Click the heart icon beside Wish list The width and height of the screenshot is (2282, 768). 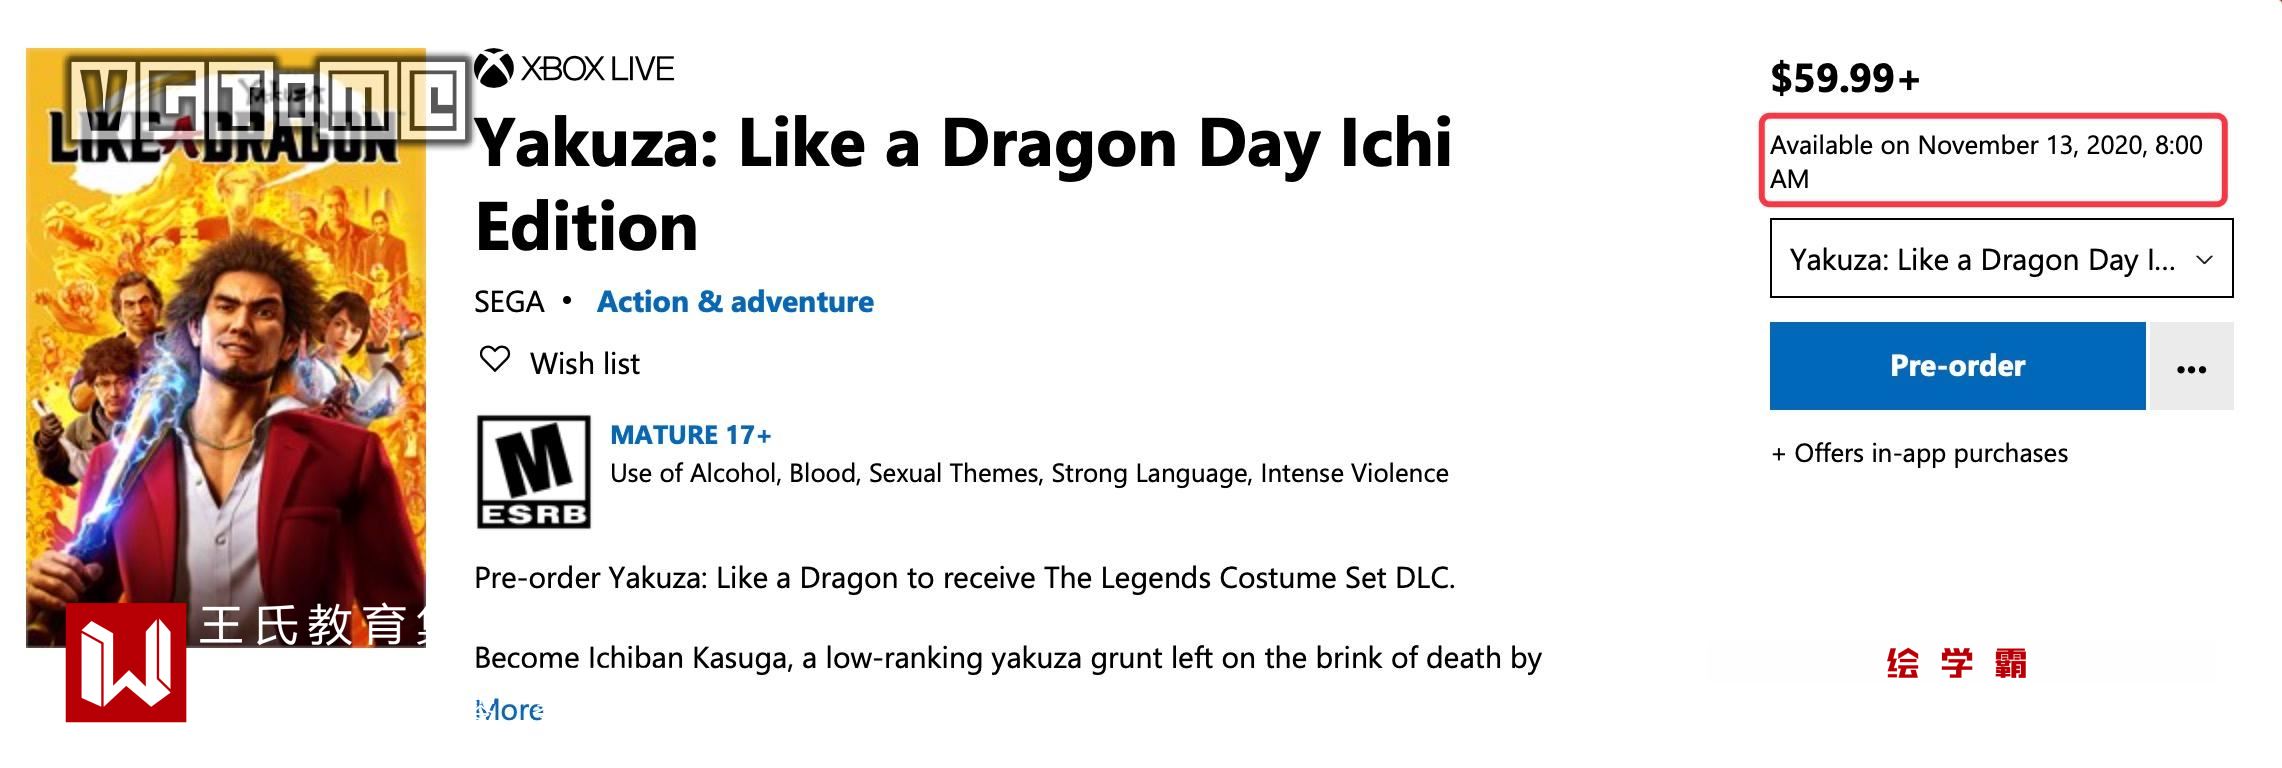pyautogui.click(x=495, y=359)
